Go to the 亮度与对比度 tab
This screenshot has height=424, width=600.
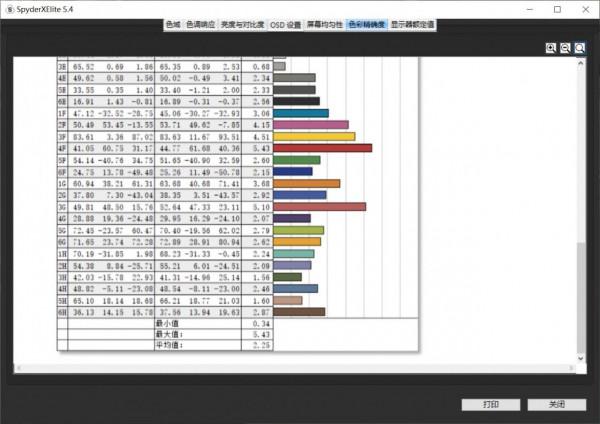coord(242,23)
